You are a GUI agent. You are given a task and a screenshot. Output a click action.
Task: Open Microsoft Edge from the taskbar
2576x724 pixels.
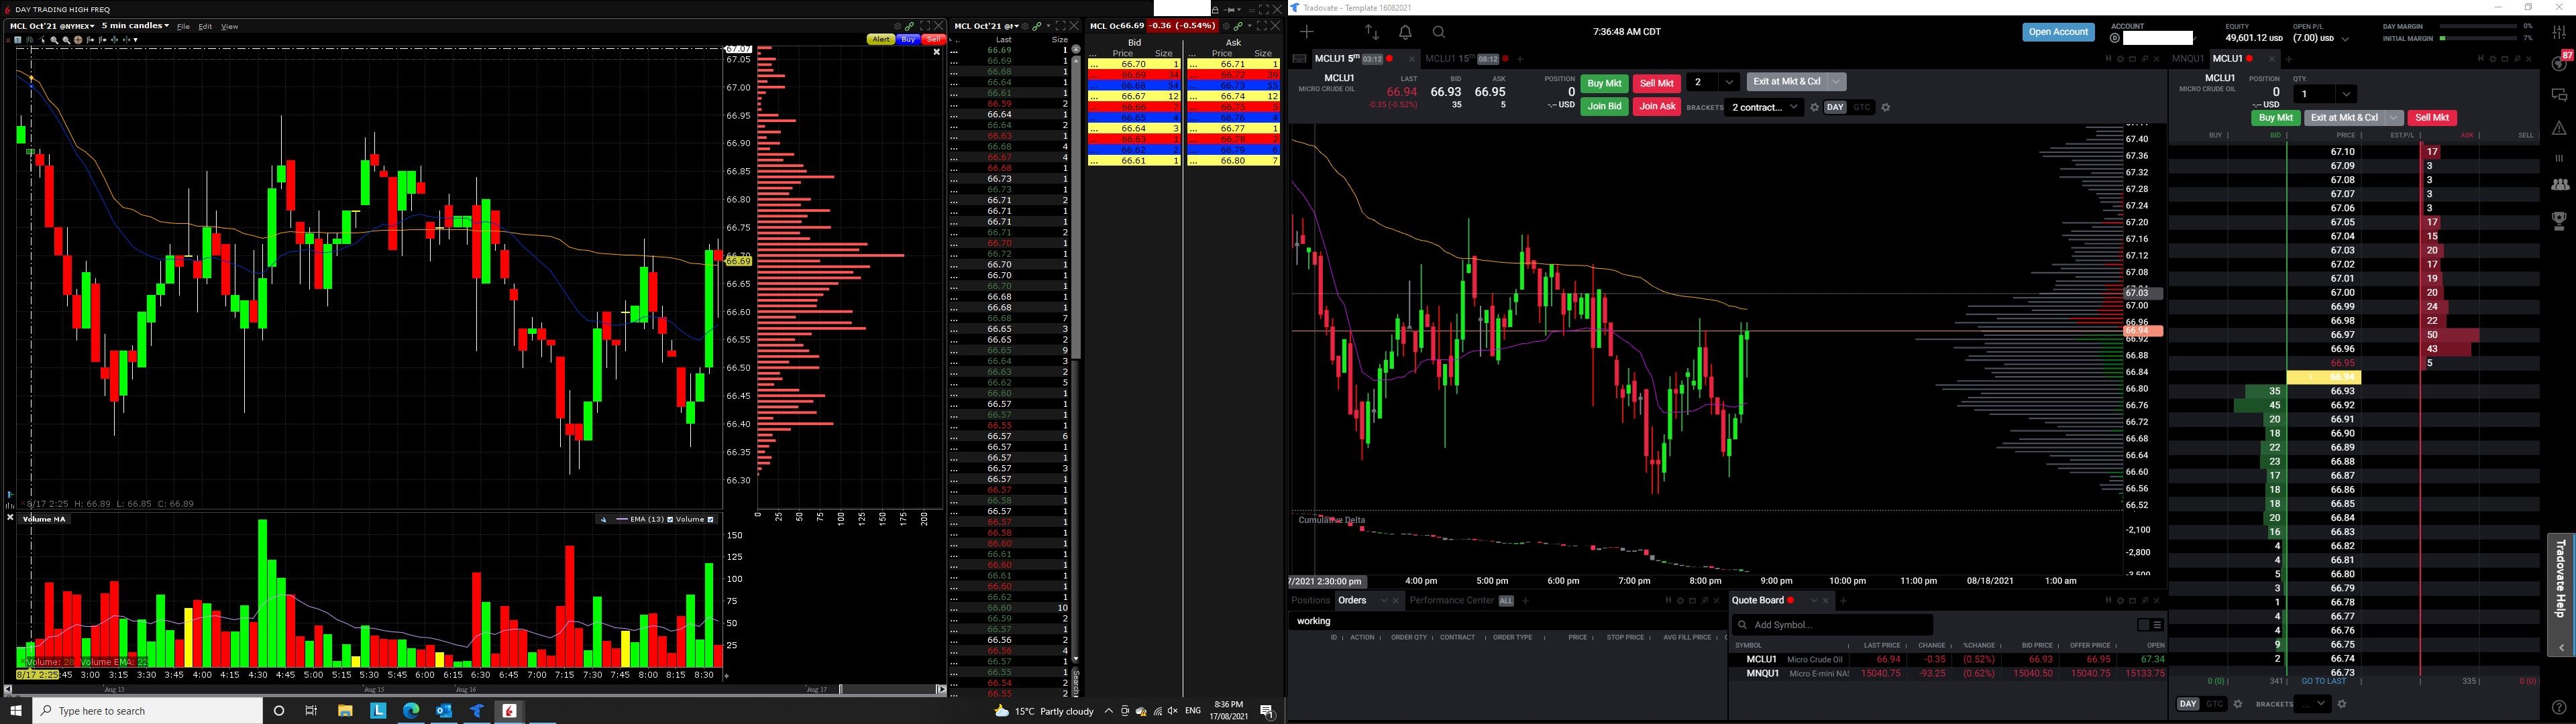(411, 711)
